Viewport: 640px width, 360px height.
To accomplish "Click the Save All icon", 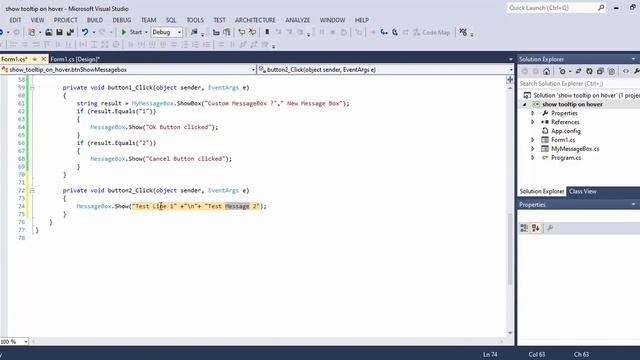I will click(70, 32).
